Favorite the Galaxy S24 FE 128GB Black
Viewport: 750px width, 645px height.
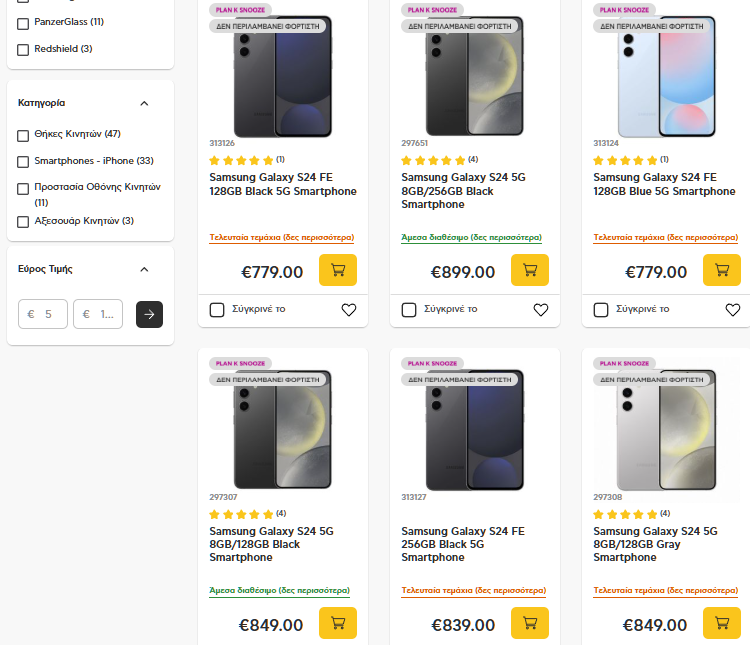tap(349, 310)
